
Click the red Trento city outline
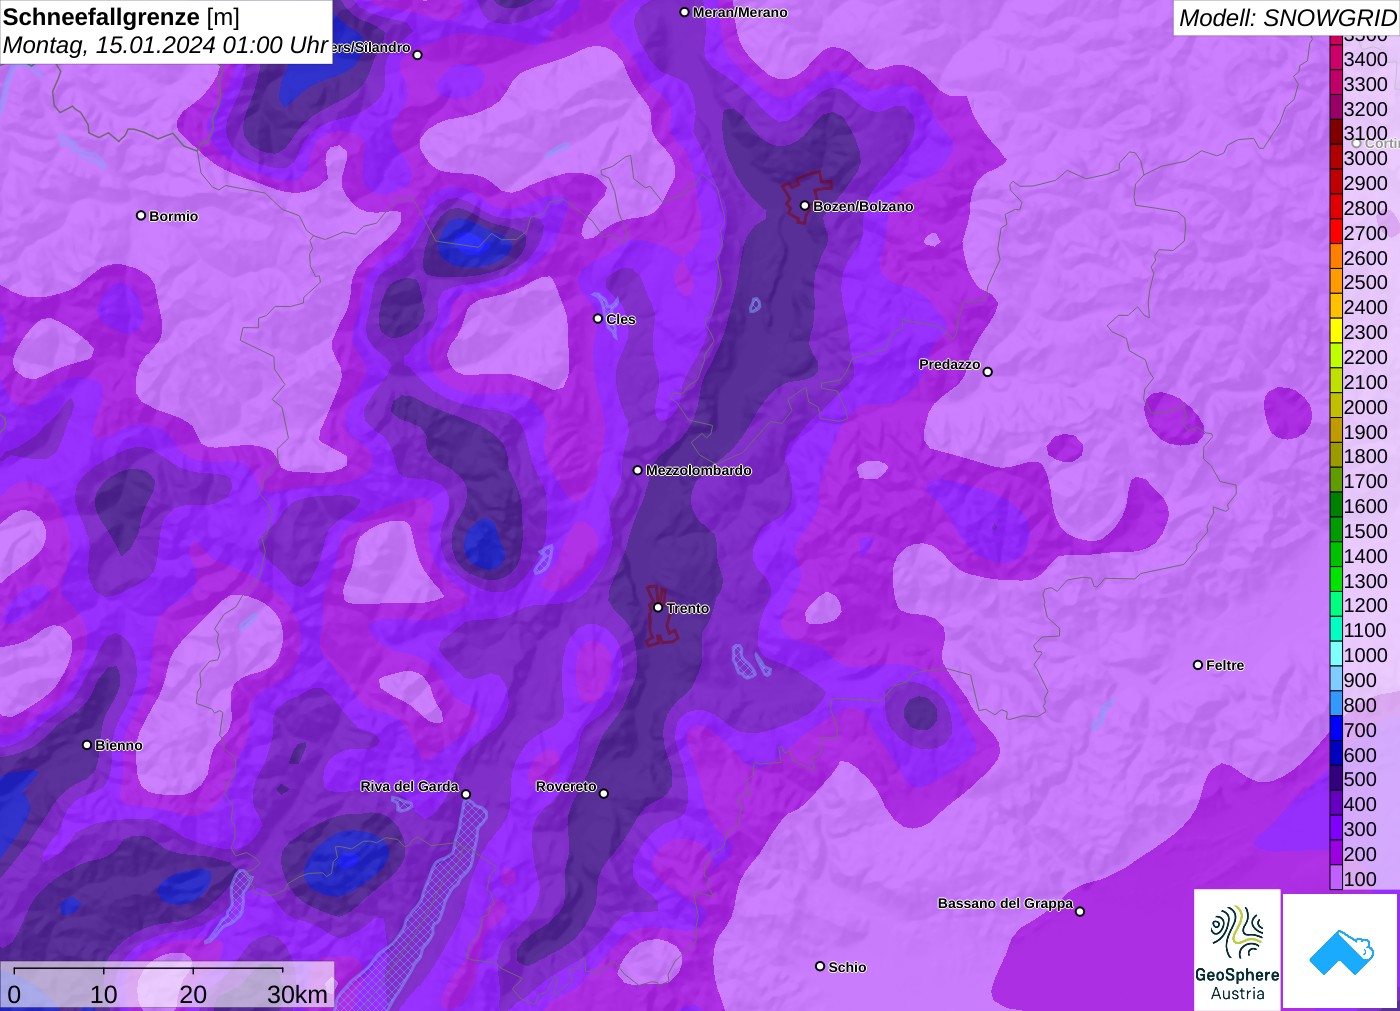[x=660, y=615]
